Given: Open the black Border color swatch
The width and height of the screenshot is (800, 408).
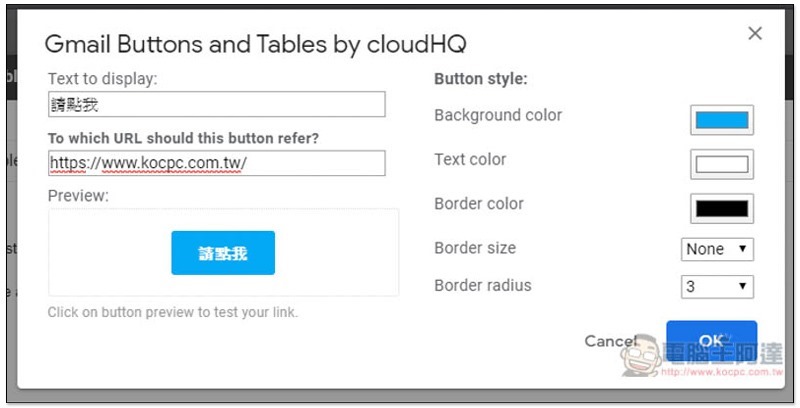Looking at the screenshot, I should 721,209.
